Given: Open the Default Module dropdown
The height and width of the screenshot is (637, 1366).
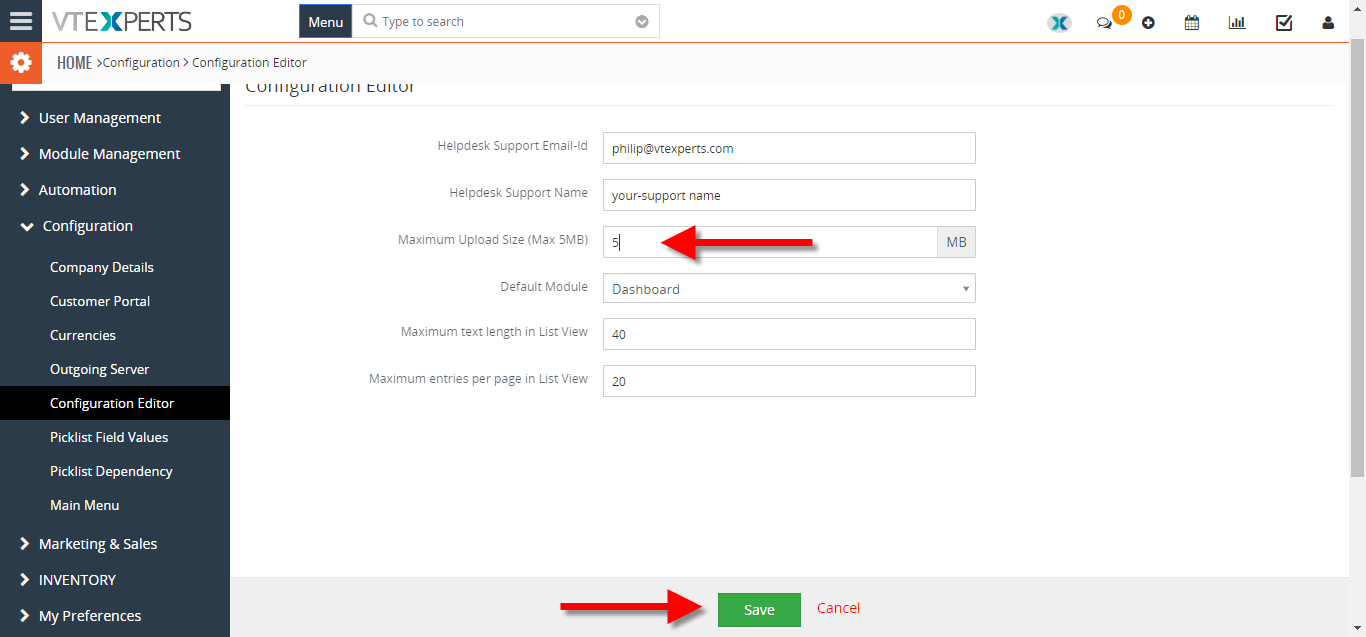Looking at the screenshot, I should coord(789,289).
